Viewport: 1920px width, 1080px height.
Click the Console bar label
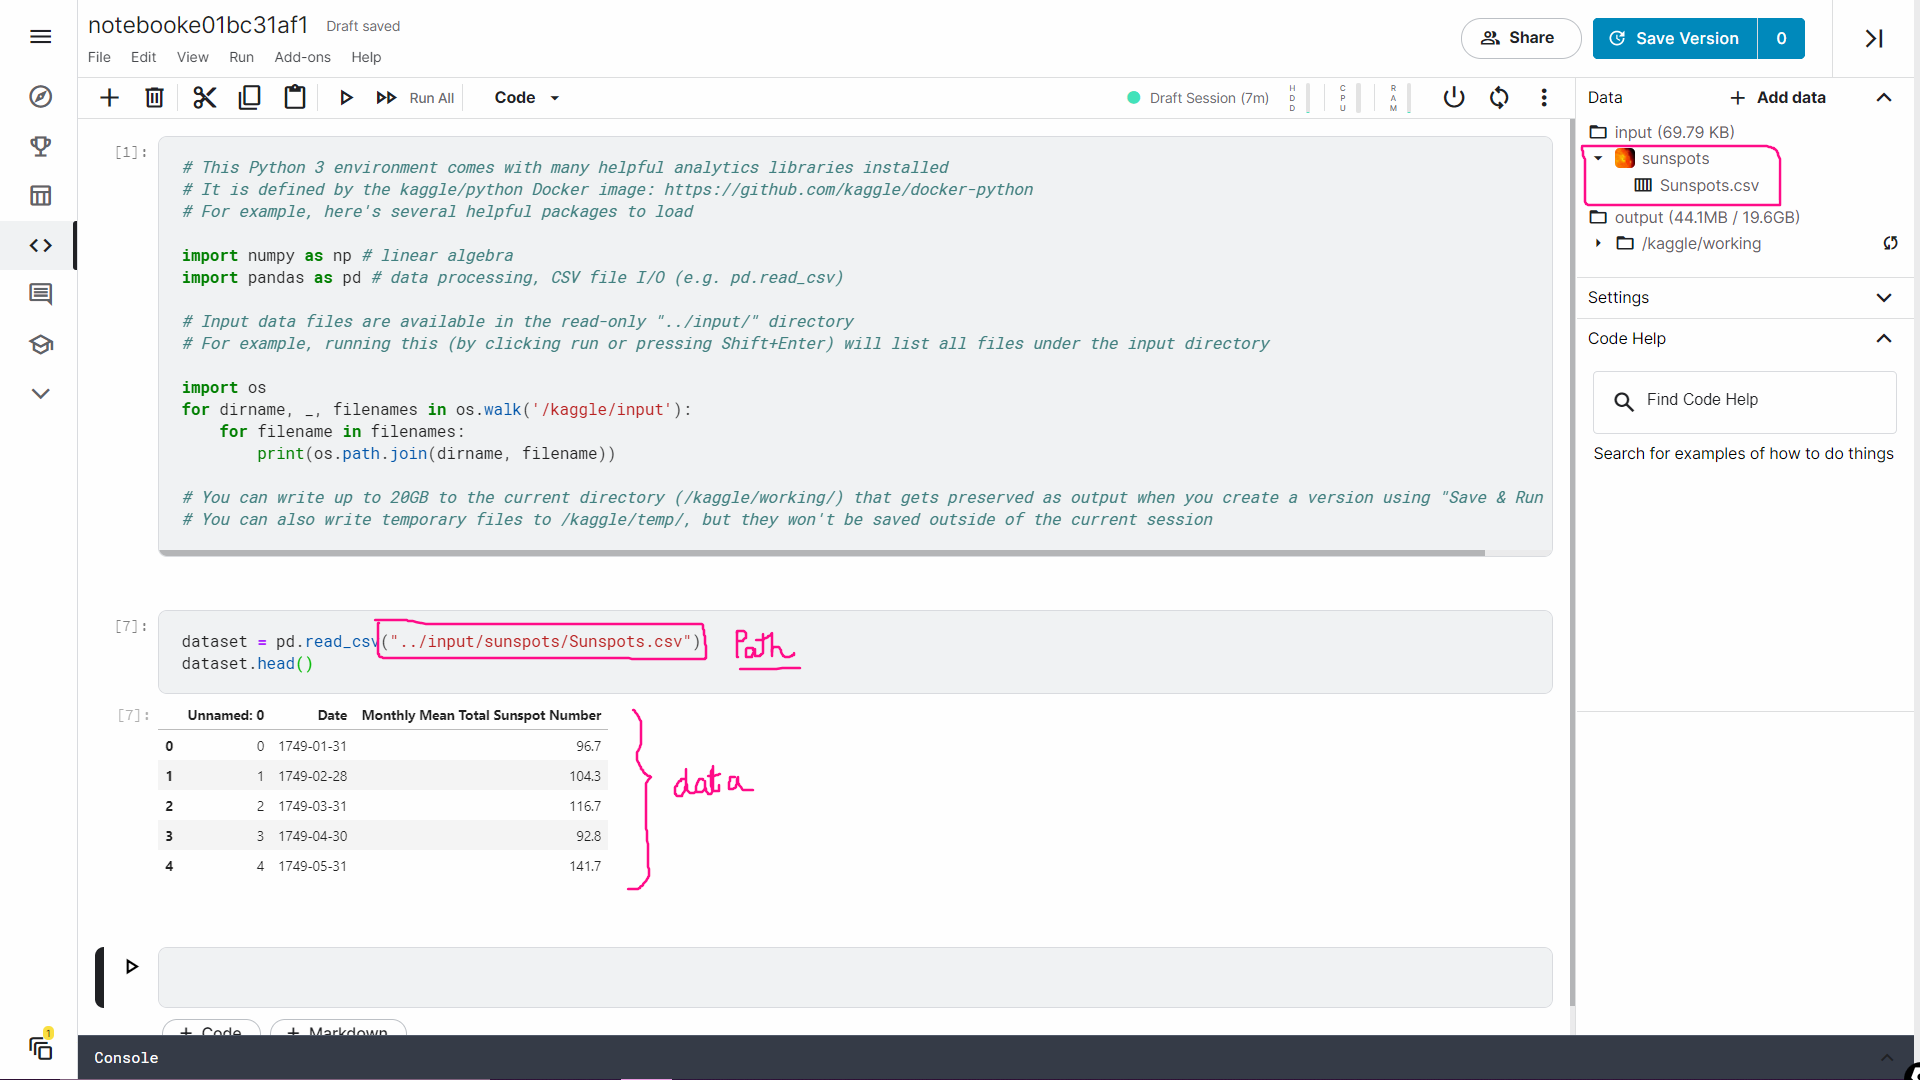[x=126, y=1058]
